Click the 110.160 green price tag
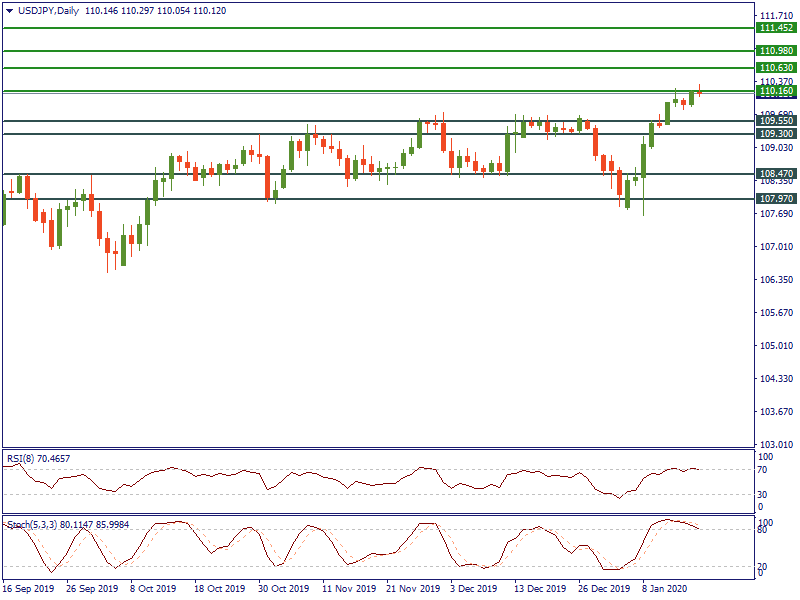 tap(776, 91)
